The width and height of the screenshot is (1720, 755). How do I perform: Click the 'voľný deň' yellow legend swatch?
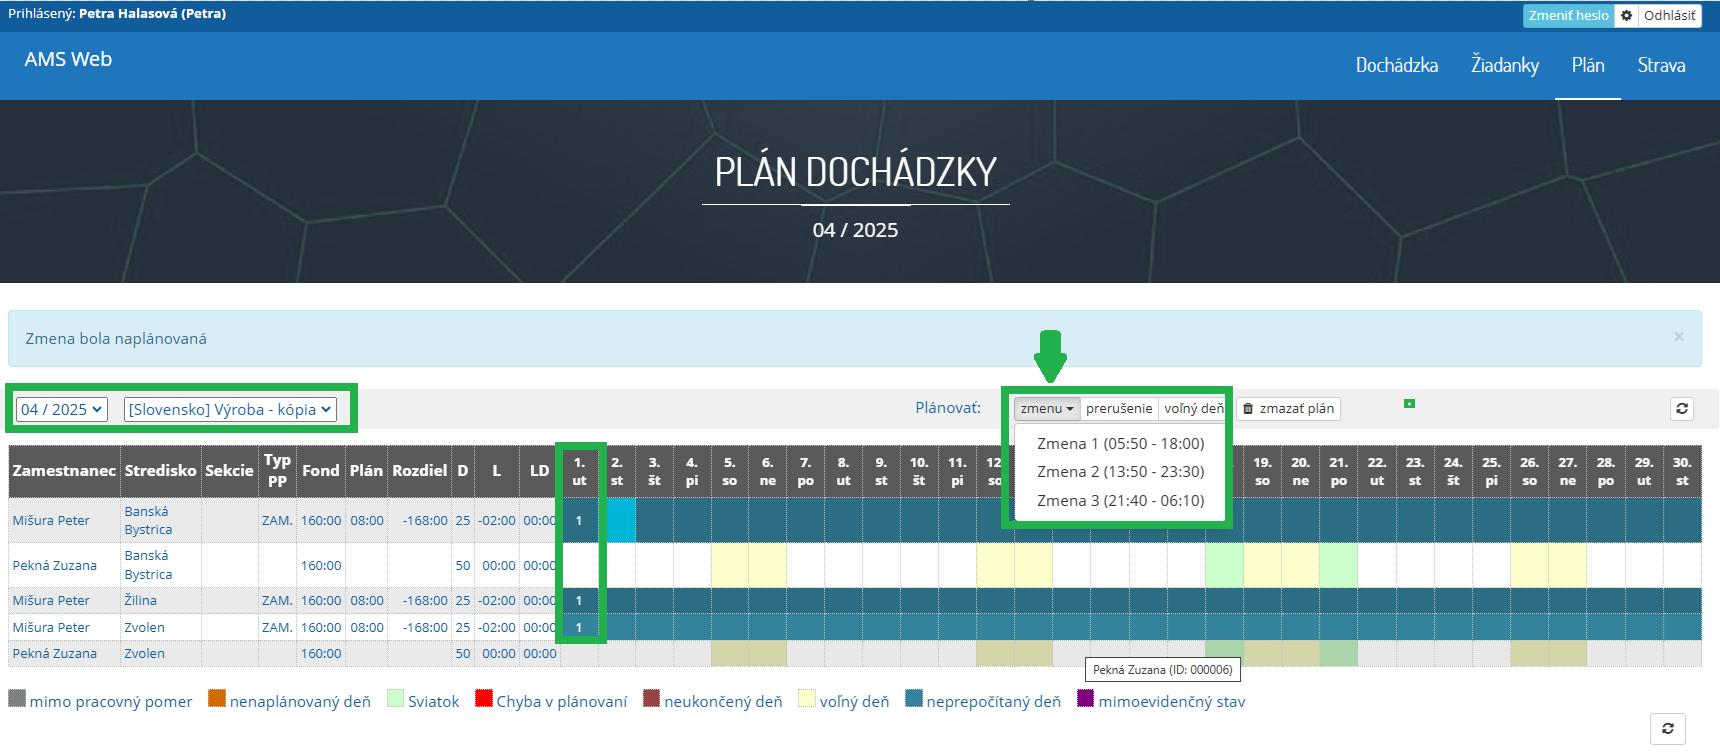(807, 698)
